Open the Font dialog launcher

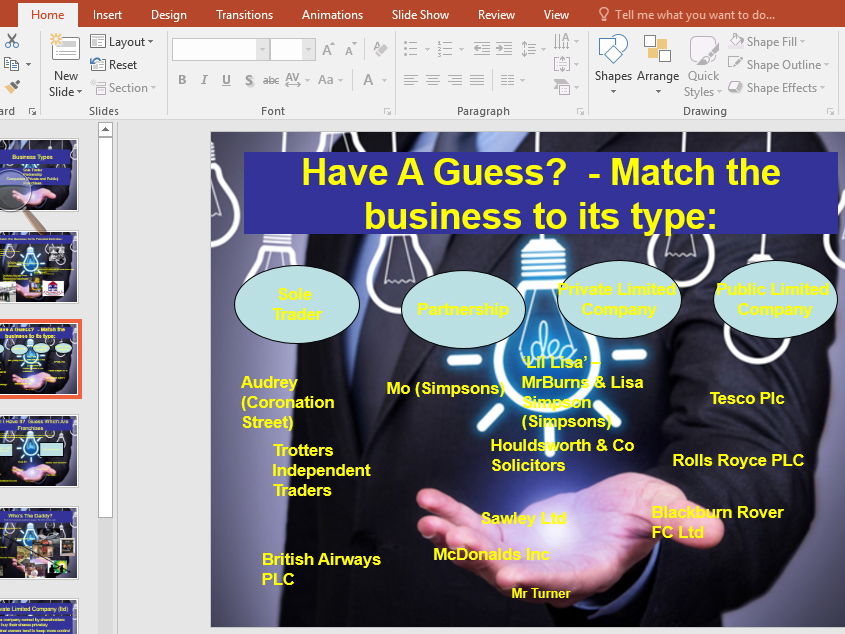pos(387,111)
